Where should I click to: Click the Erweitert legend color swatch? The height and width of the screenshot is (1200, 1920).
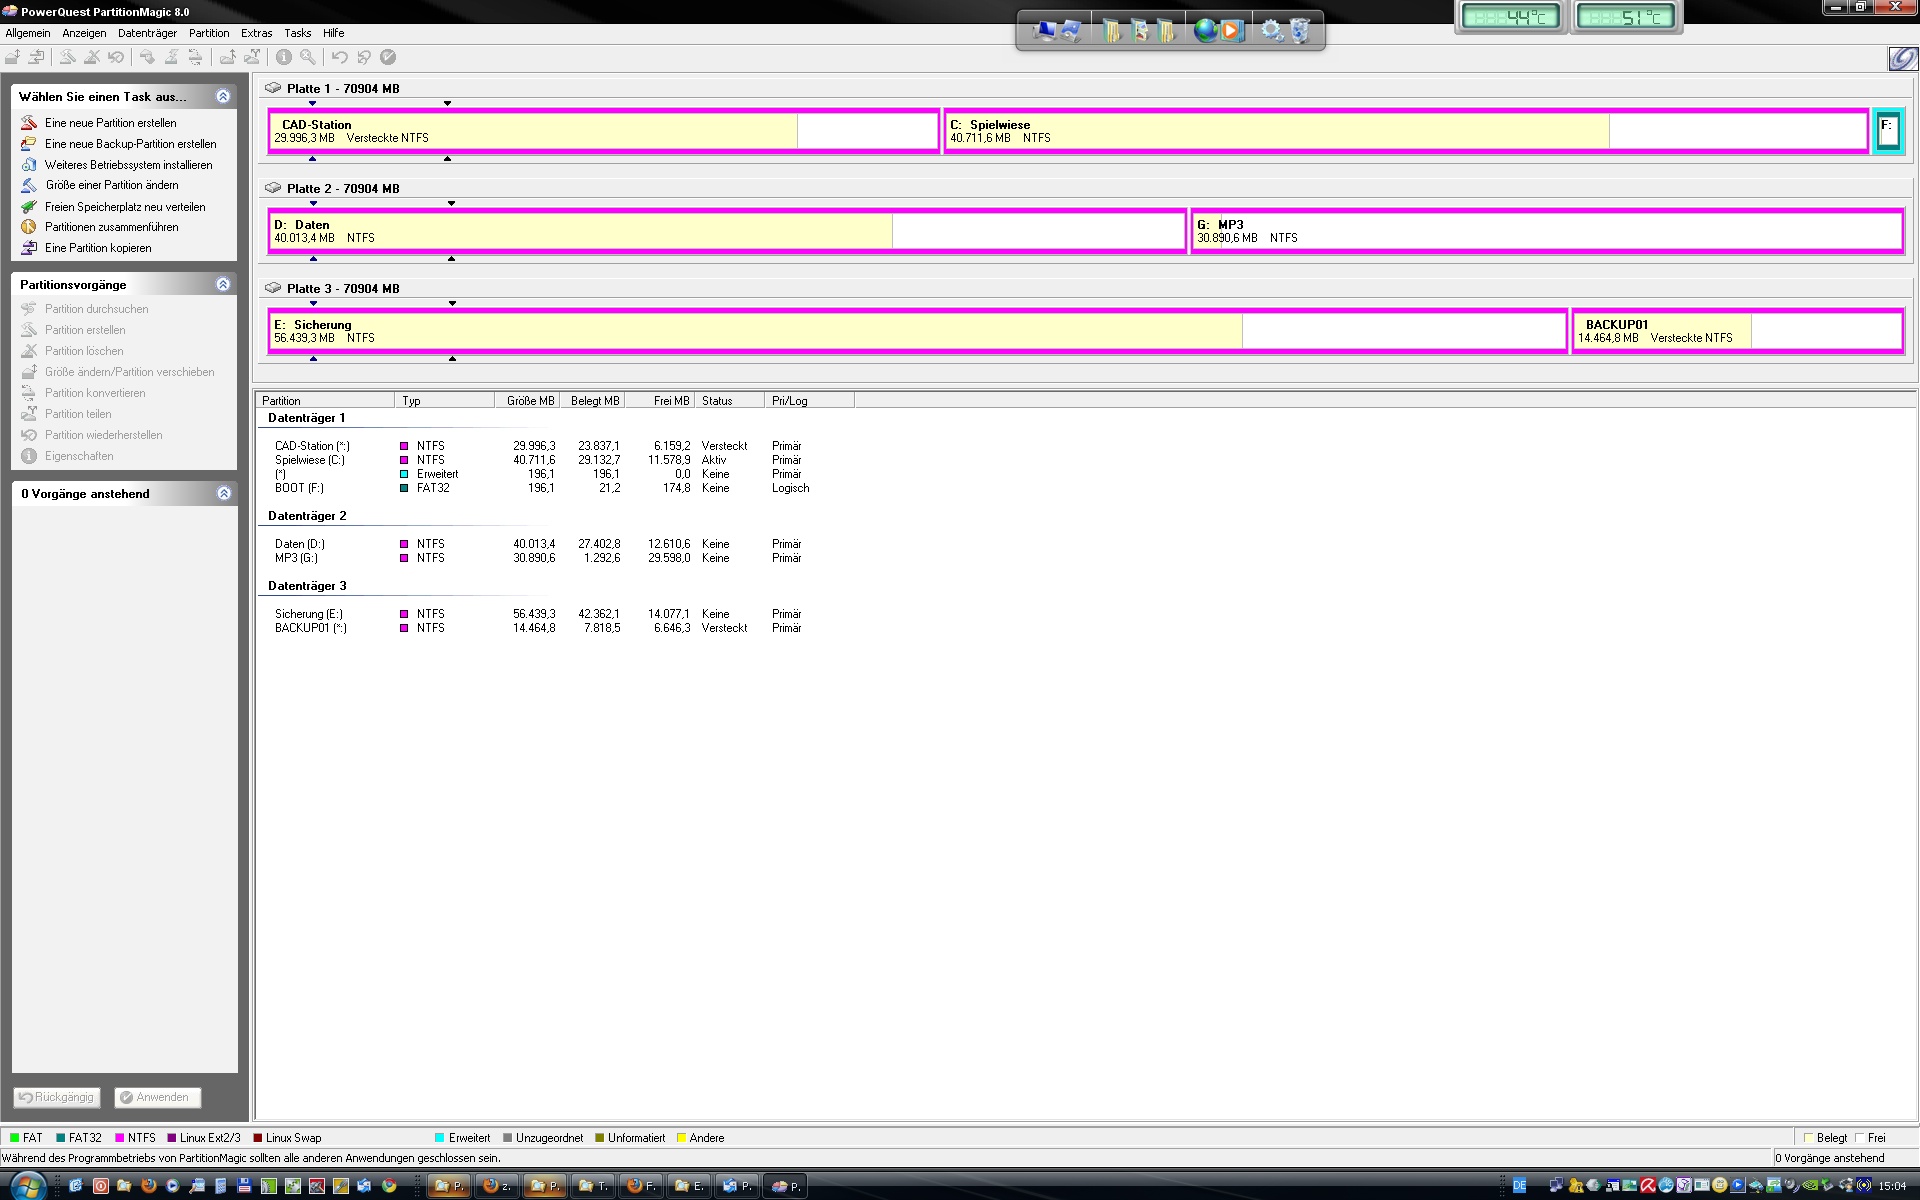pyautogui.click(x=440, y=1138)
